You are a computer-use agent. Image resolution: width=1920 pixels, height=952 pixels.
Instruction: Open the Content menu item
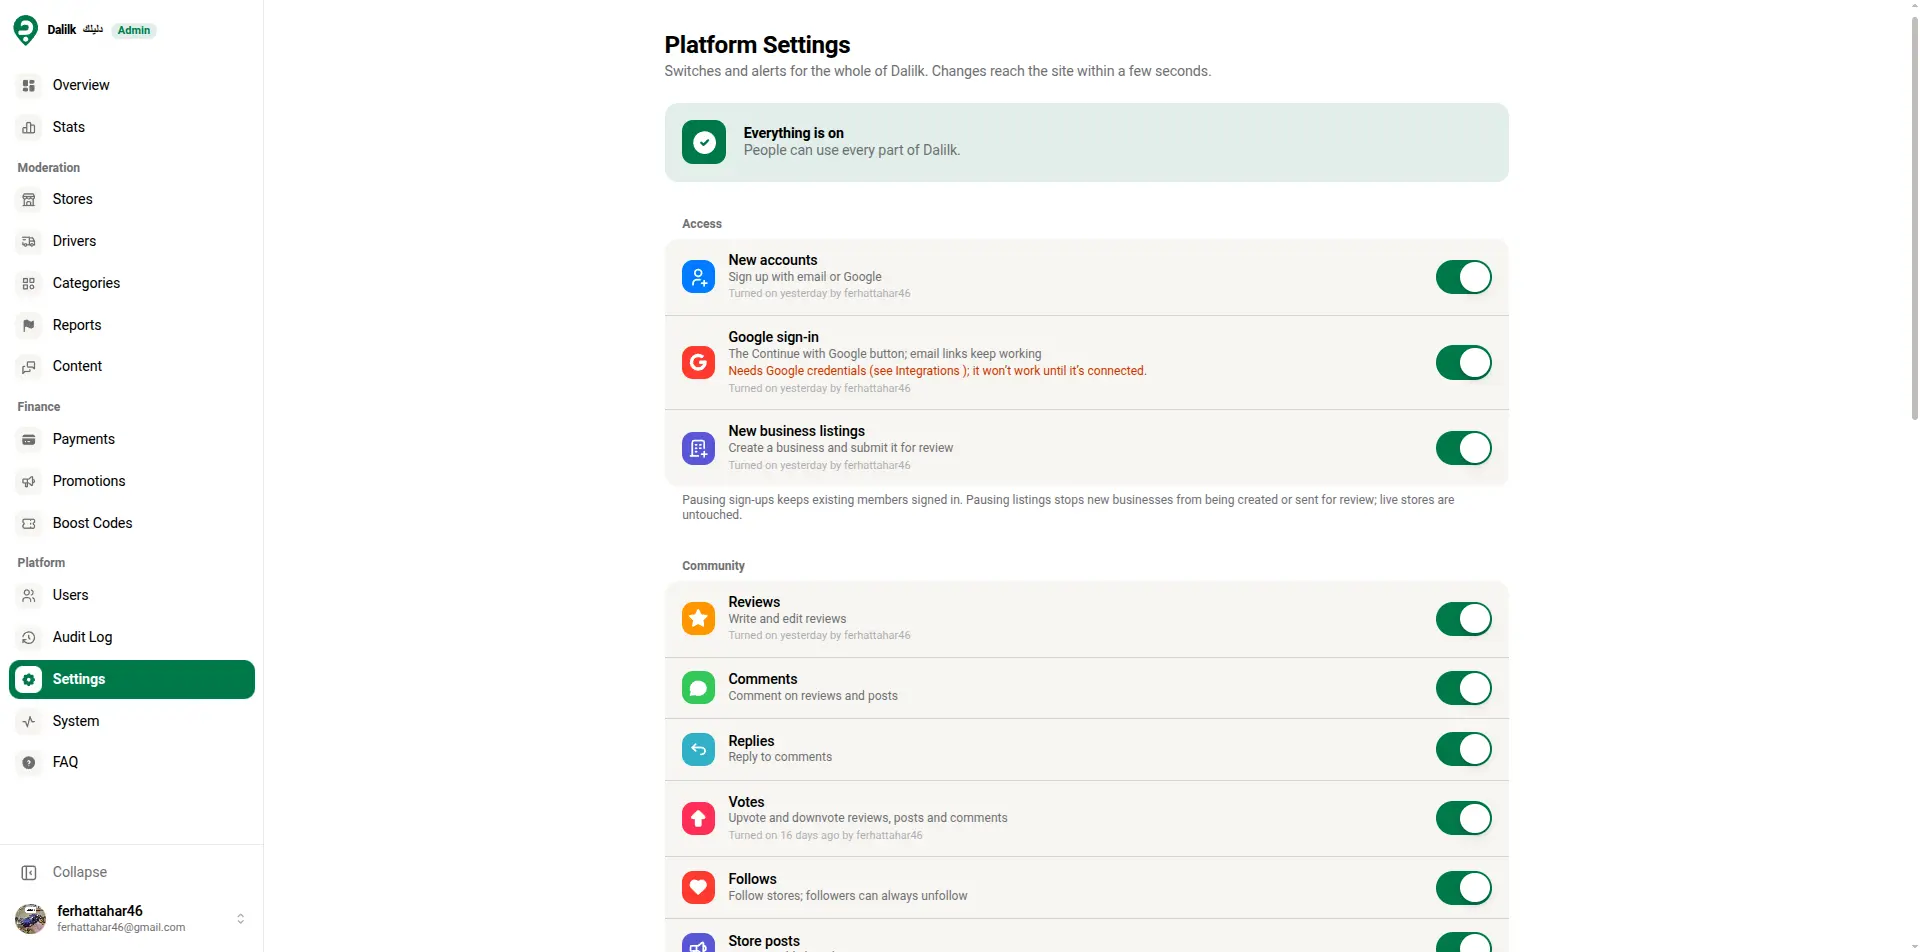click(132, 367)
